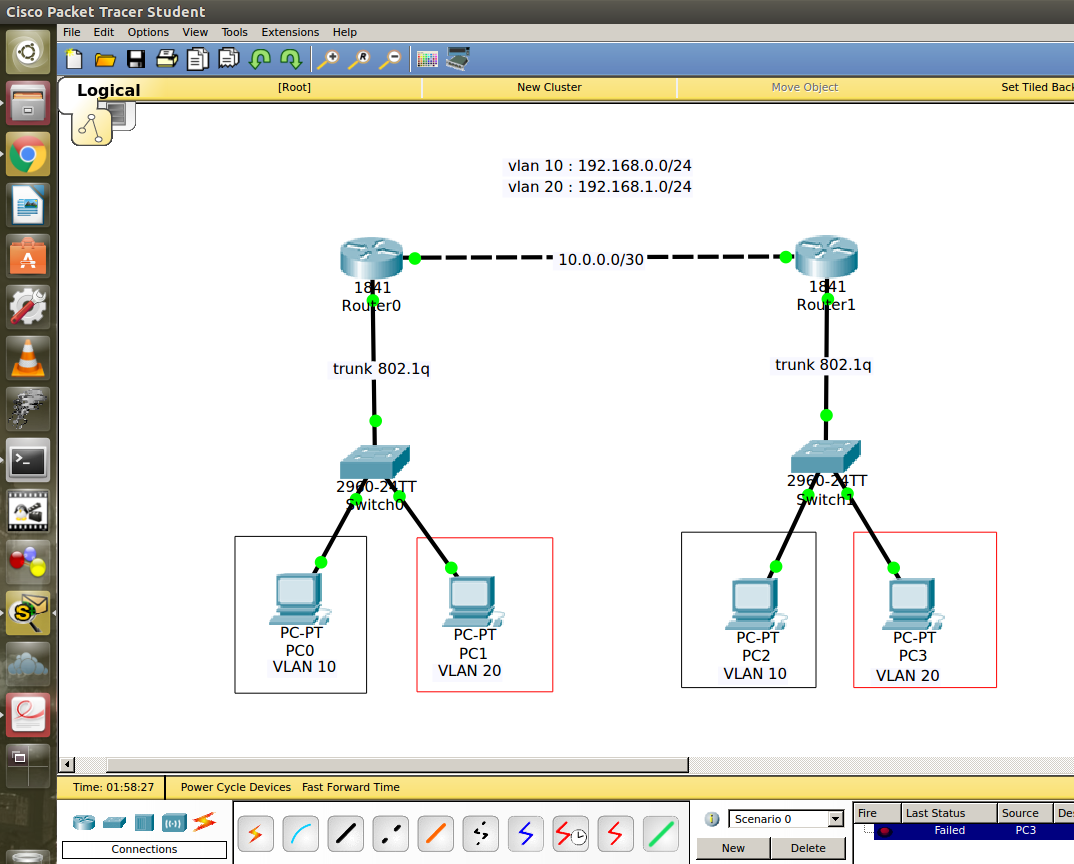Select the Wireless Devices category icon
This screenshot has width=1074, height=864.
point(174,822)
